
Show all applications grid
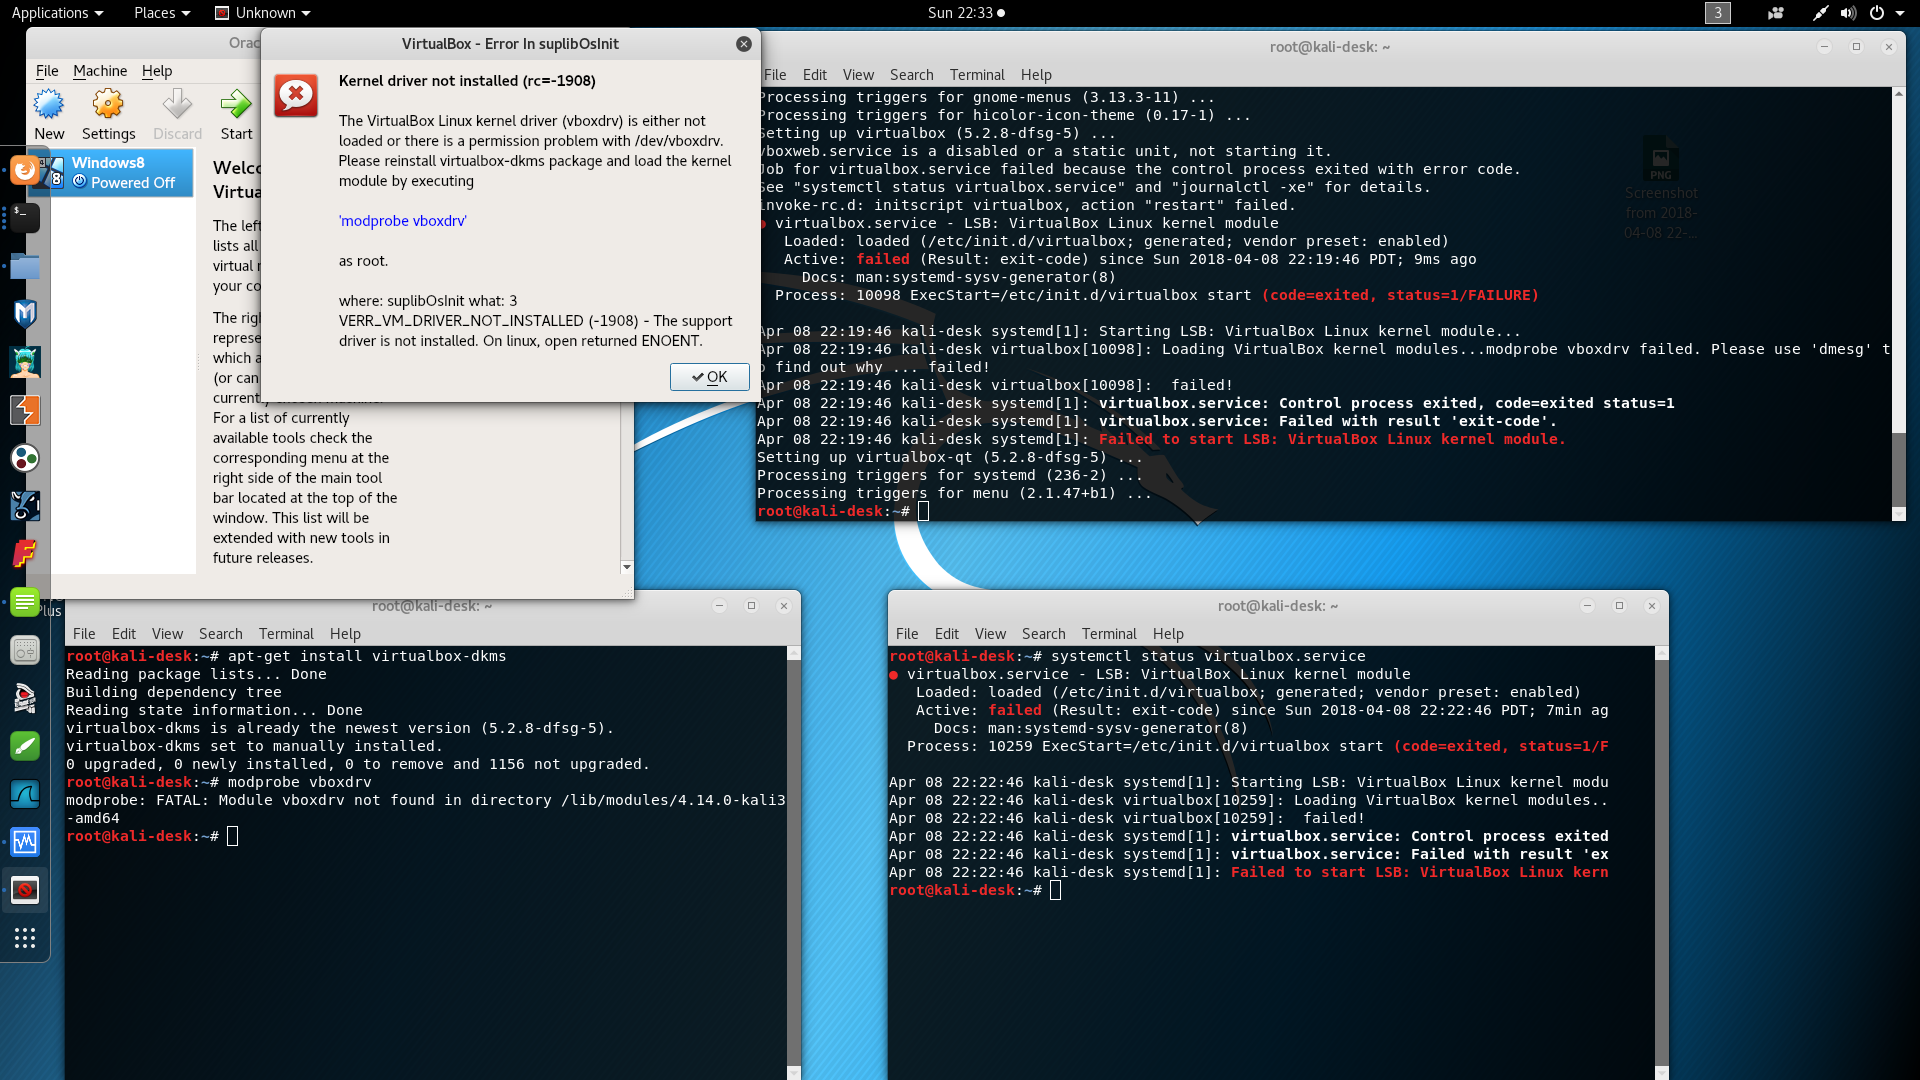[x=25, y=938]
